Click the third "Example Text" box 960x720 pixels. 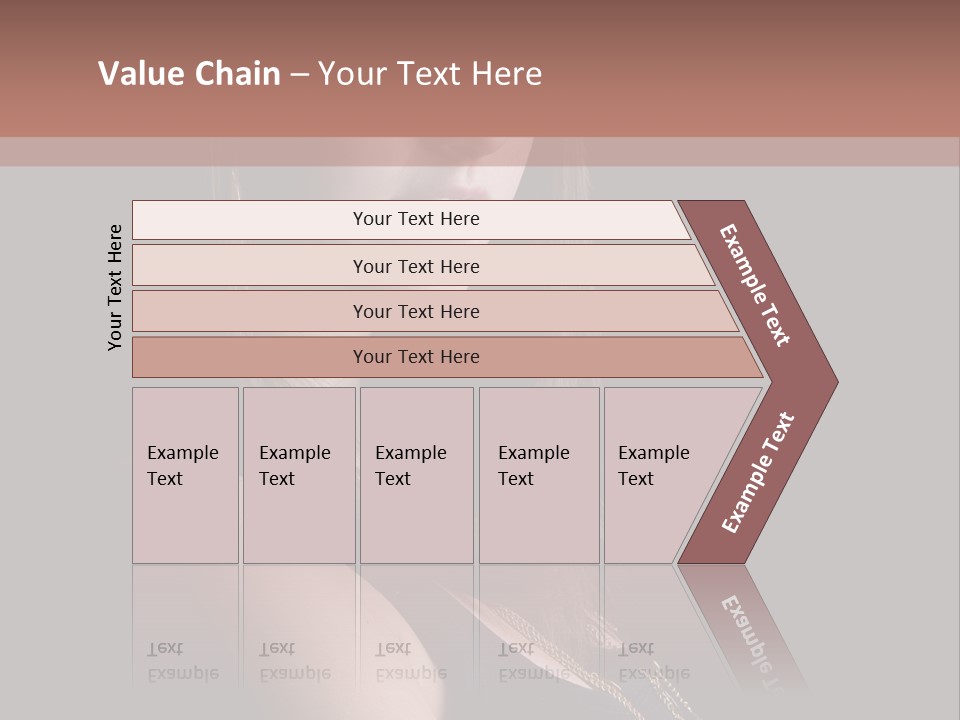[415, 475]
